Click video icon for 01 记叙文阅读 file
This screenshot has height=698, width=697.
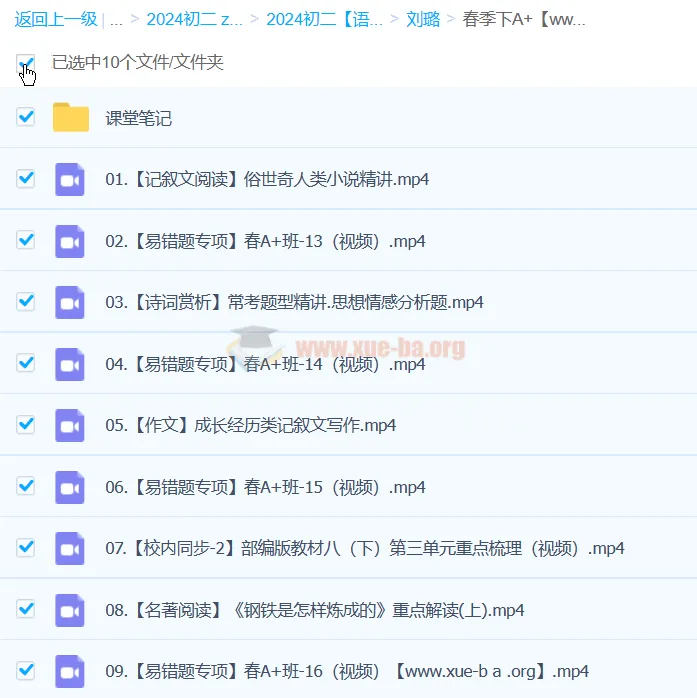pos(70,179)
